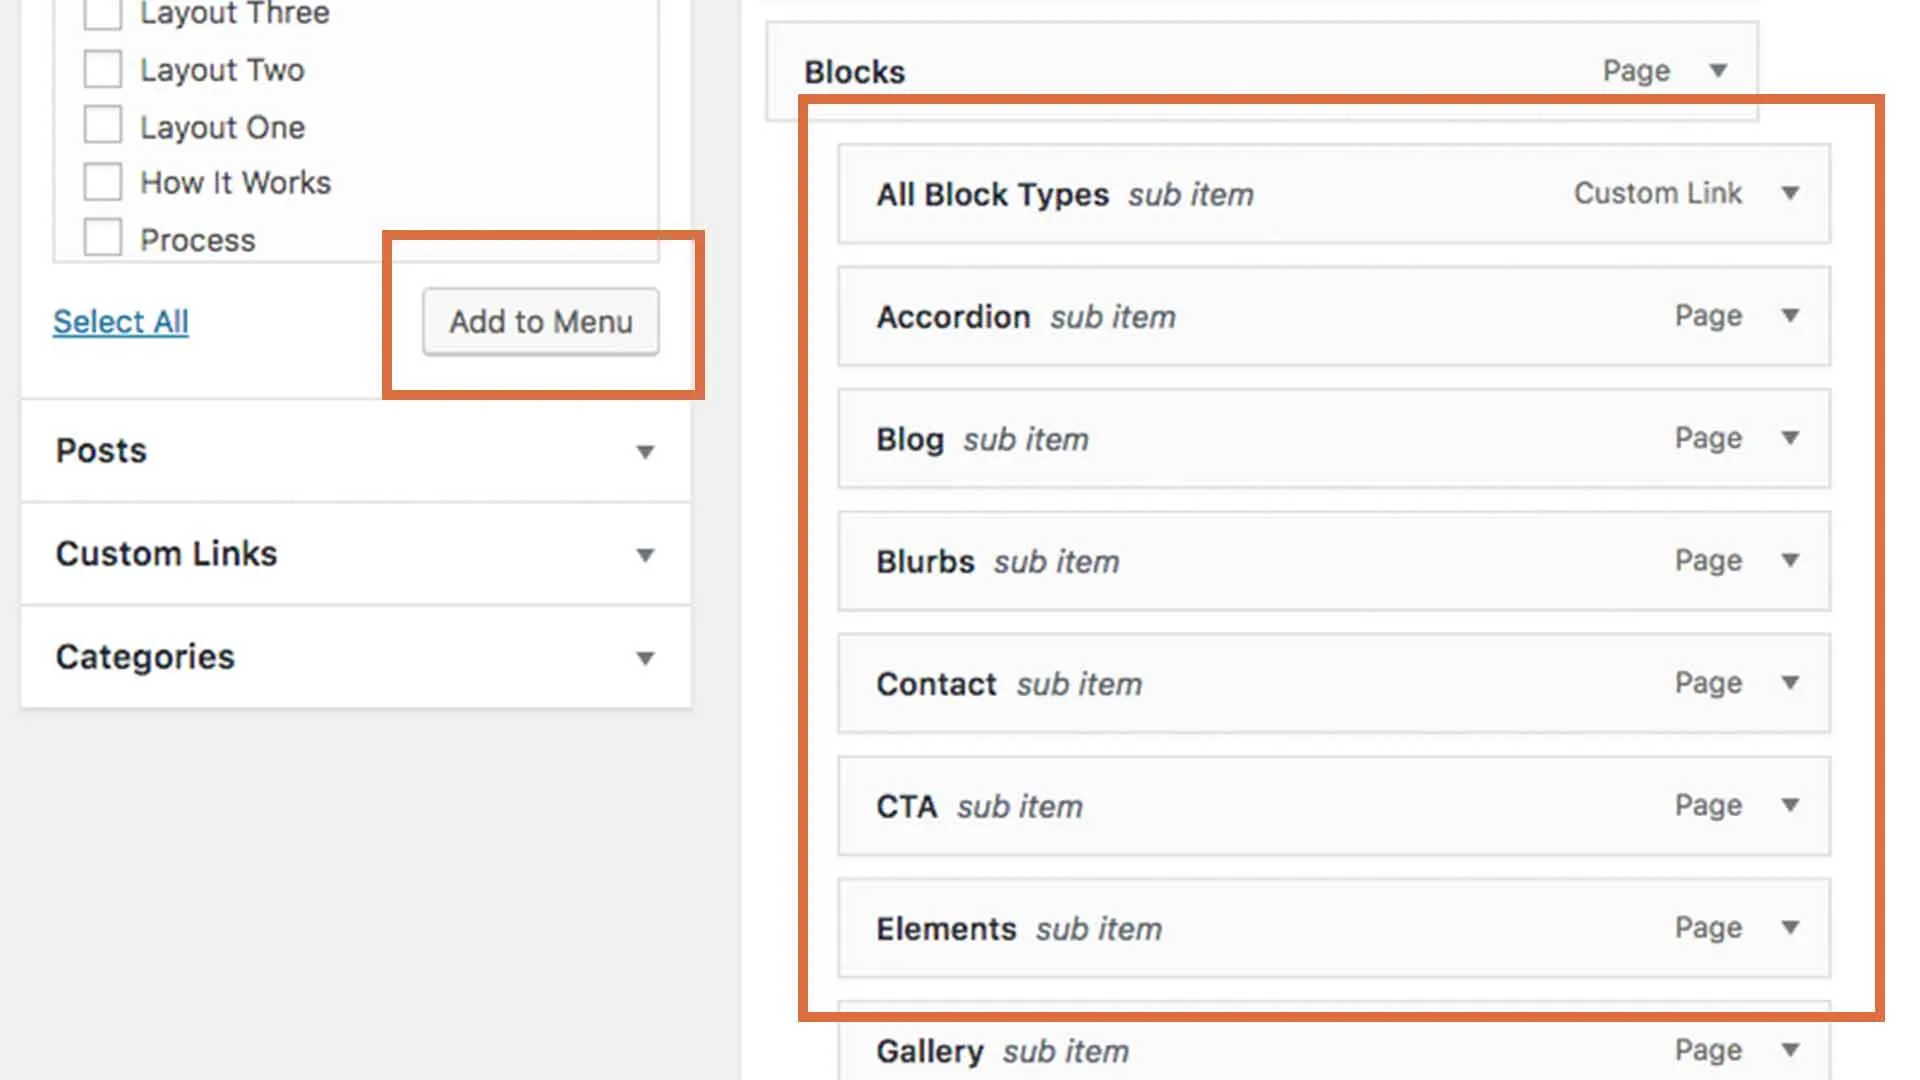Open Blog sub item settings arrow
This screenshot has width=1920, height=1080.
point(1790,438)
